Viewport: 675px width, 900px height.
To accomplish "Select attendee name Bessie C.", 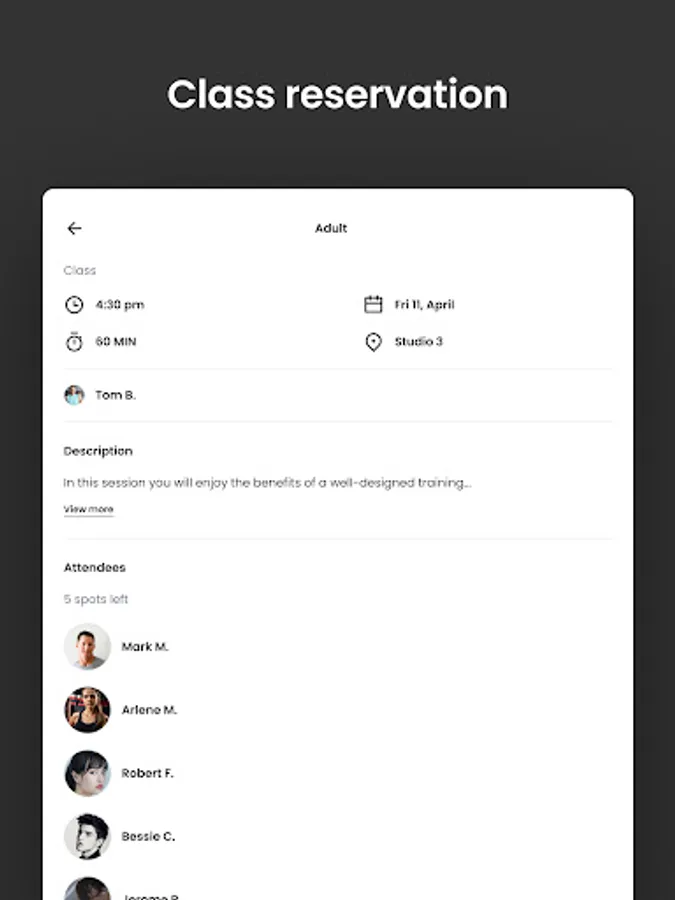I will coord(148,836).
